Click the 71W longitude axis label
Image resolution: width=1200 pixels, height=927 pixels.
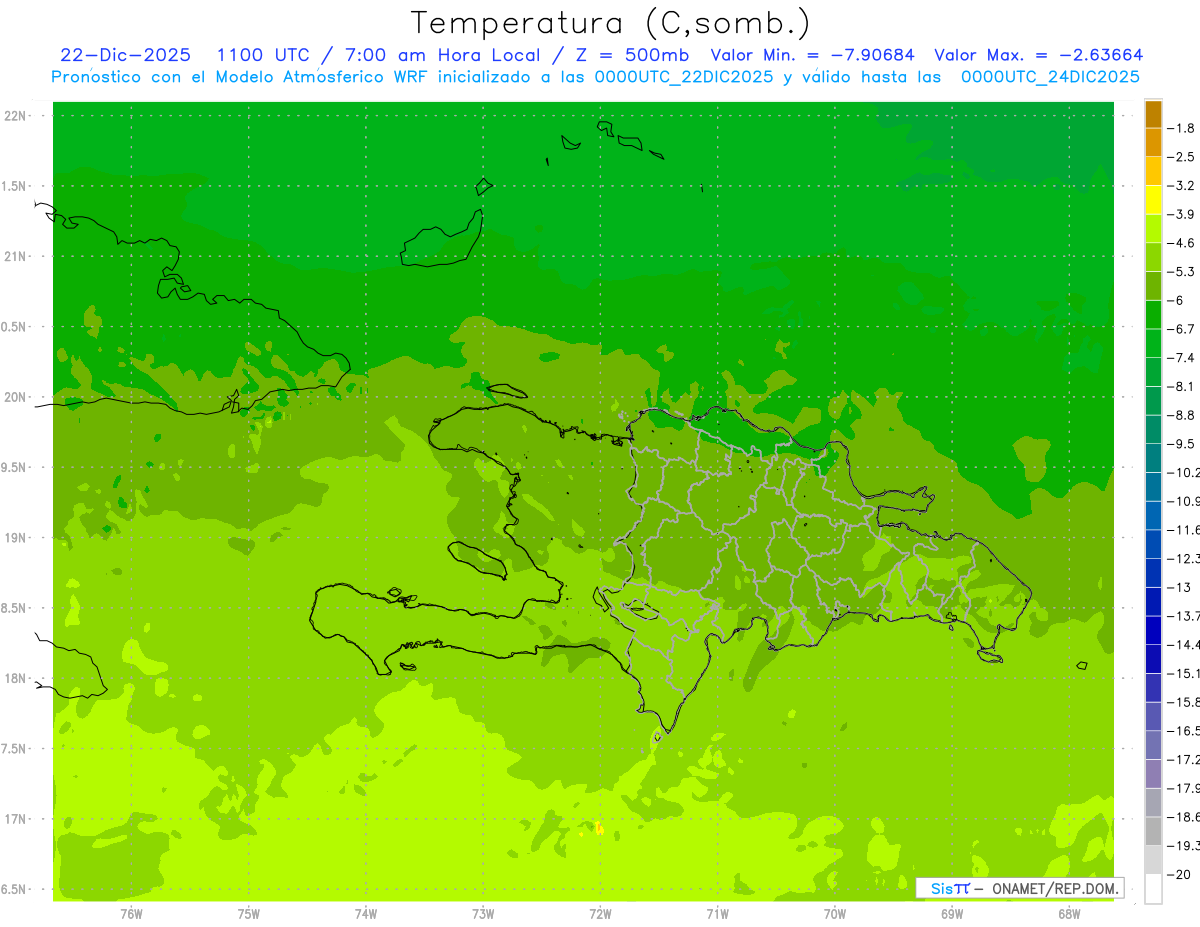point(717,913)
